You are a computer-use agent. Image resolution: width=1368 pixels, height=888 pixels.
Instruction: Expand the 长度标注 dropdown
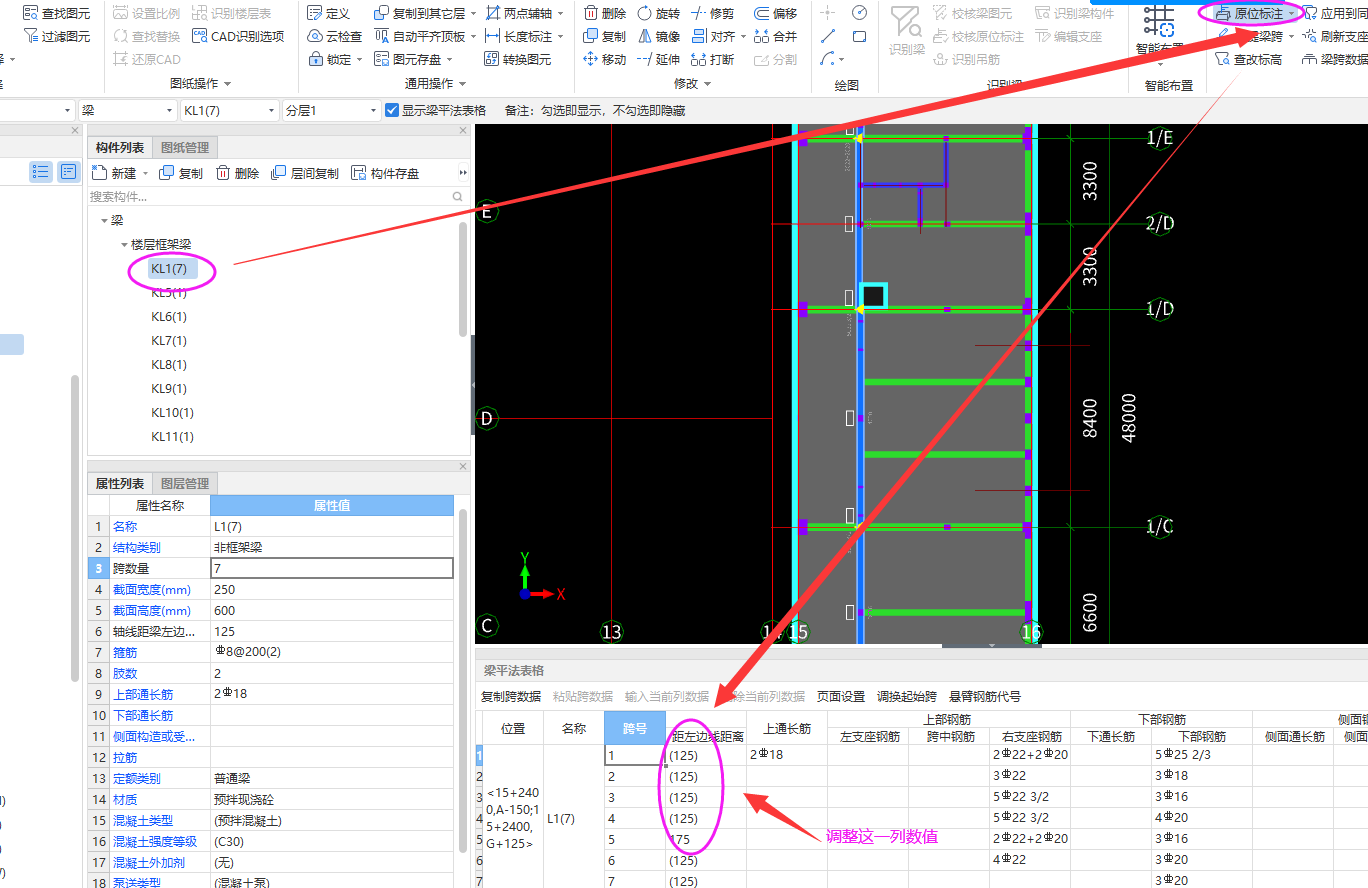(561, 36)
